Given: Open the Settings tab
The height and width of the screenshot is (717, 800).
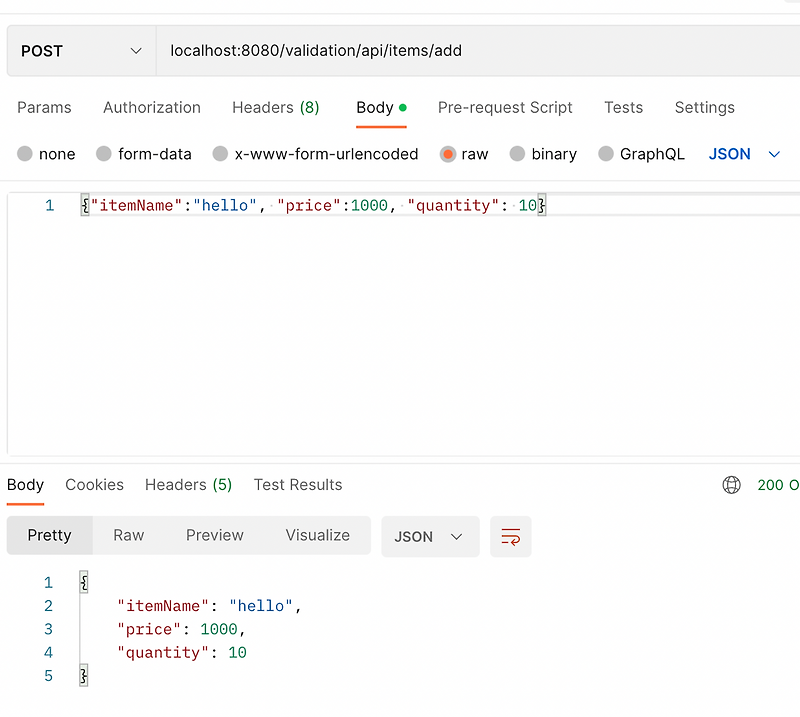Looking at the screenshot, I should click(705, 108).
